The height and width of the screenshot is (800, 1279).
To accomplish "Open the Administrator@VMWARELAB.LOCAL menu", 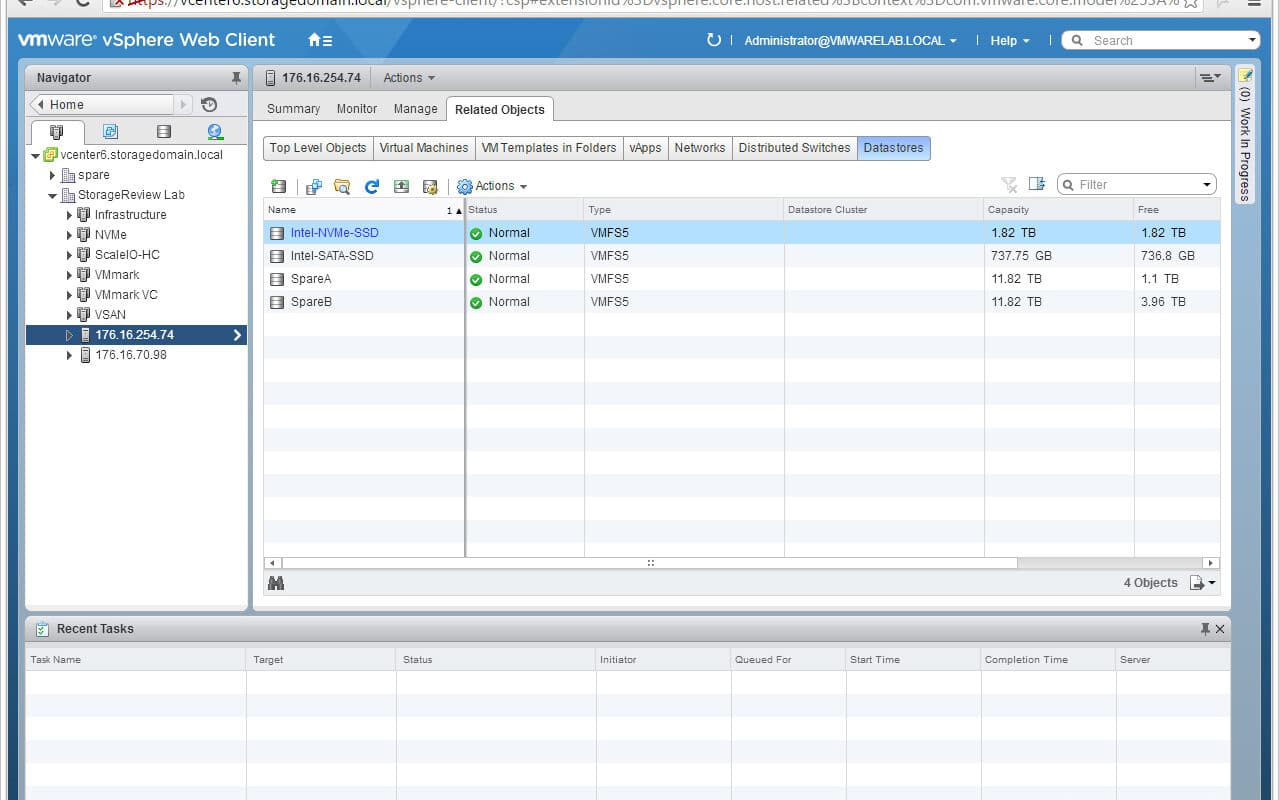I will pos(850,41).
